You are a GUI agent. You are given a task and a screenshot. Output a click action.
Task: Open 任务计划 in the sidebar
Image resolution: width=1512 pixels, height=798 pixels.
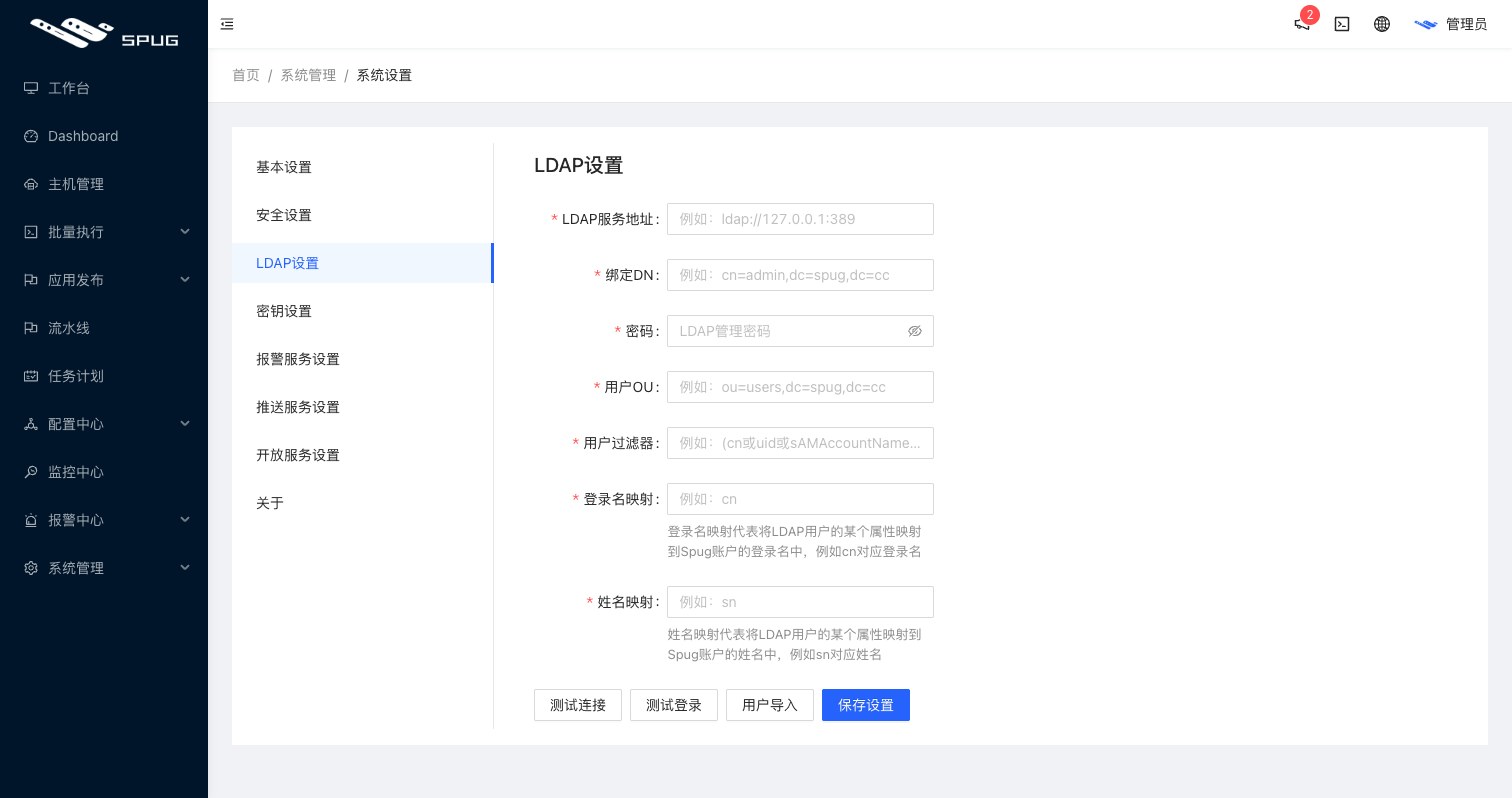click(x=104, y=376)
